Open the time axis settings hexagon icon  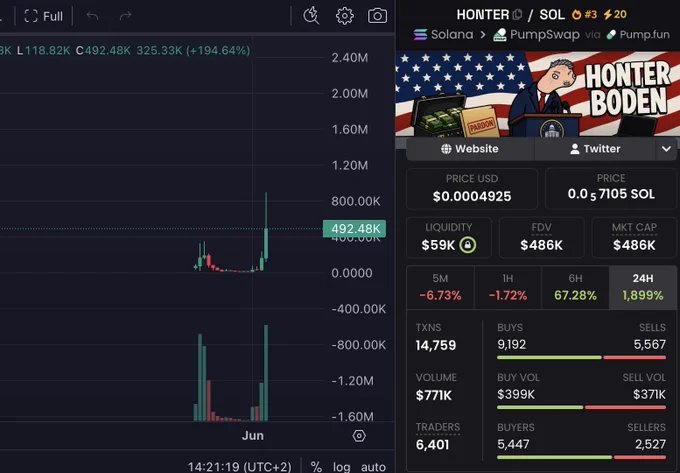(x=359, y=436)
